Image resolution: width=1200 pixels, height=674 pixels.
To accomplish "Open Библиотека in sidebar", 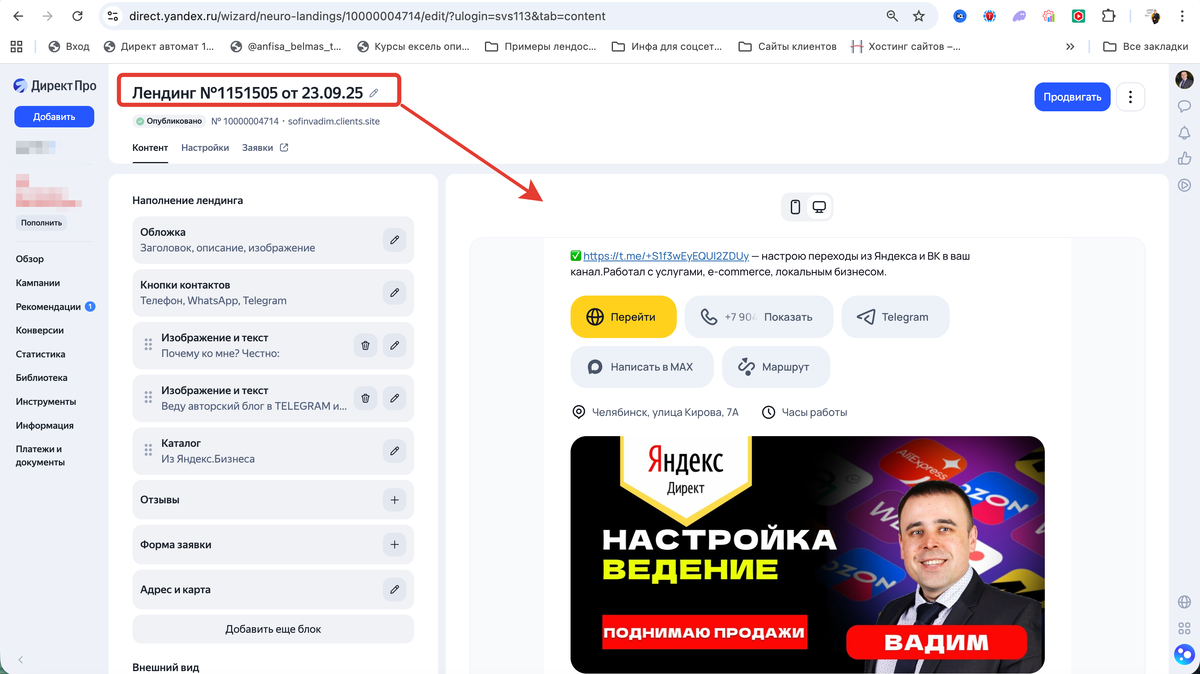I will [x=42, y=378].
